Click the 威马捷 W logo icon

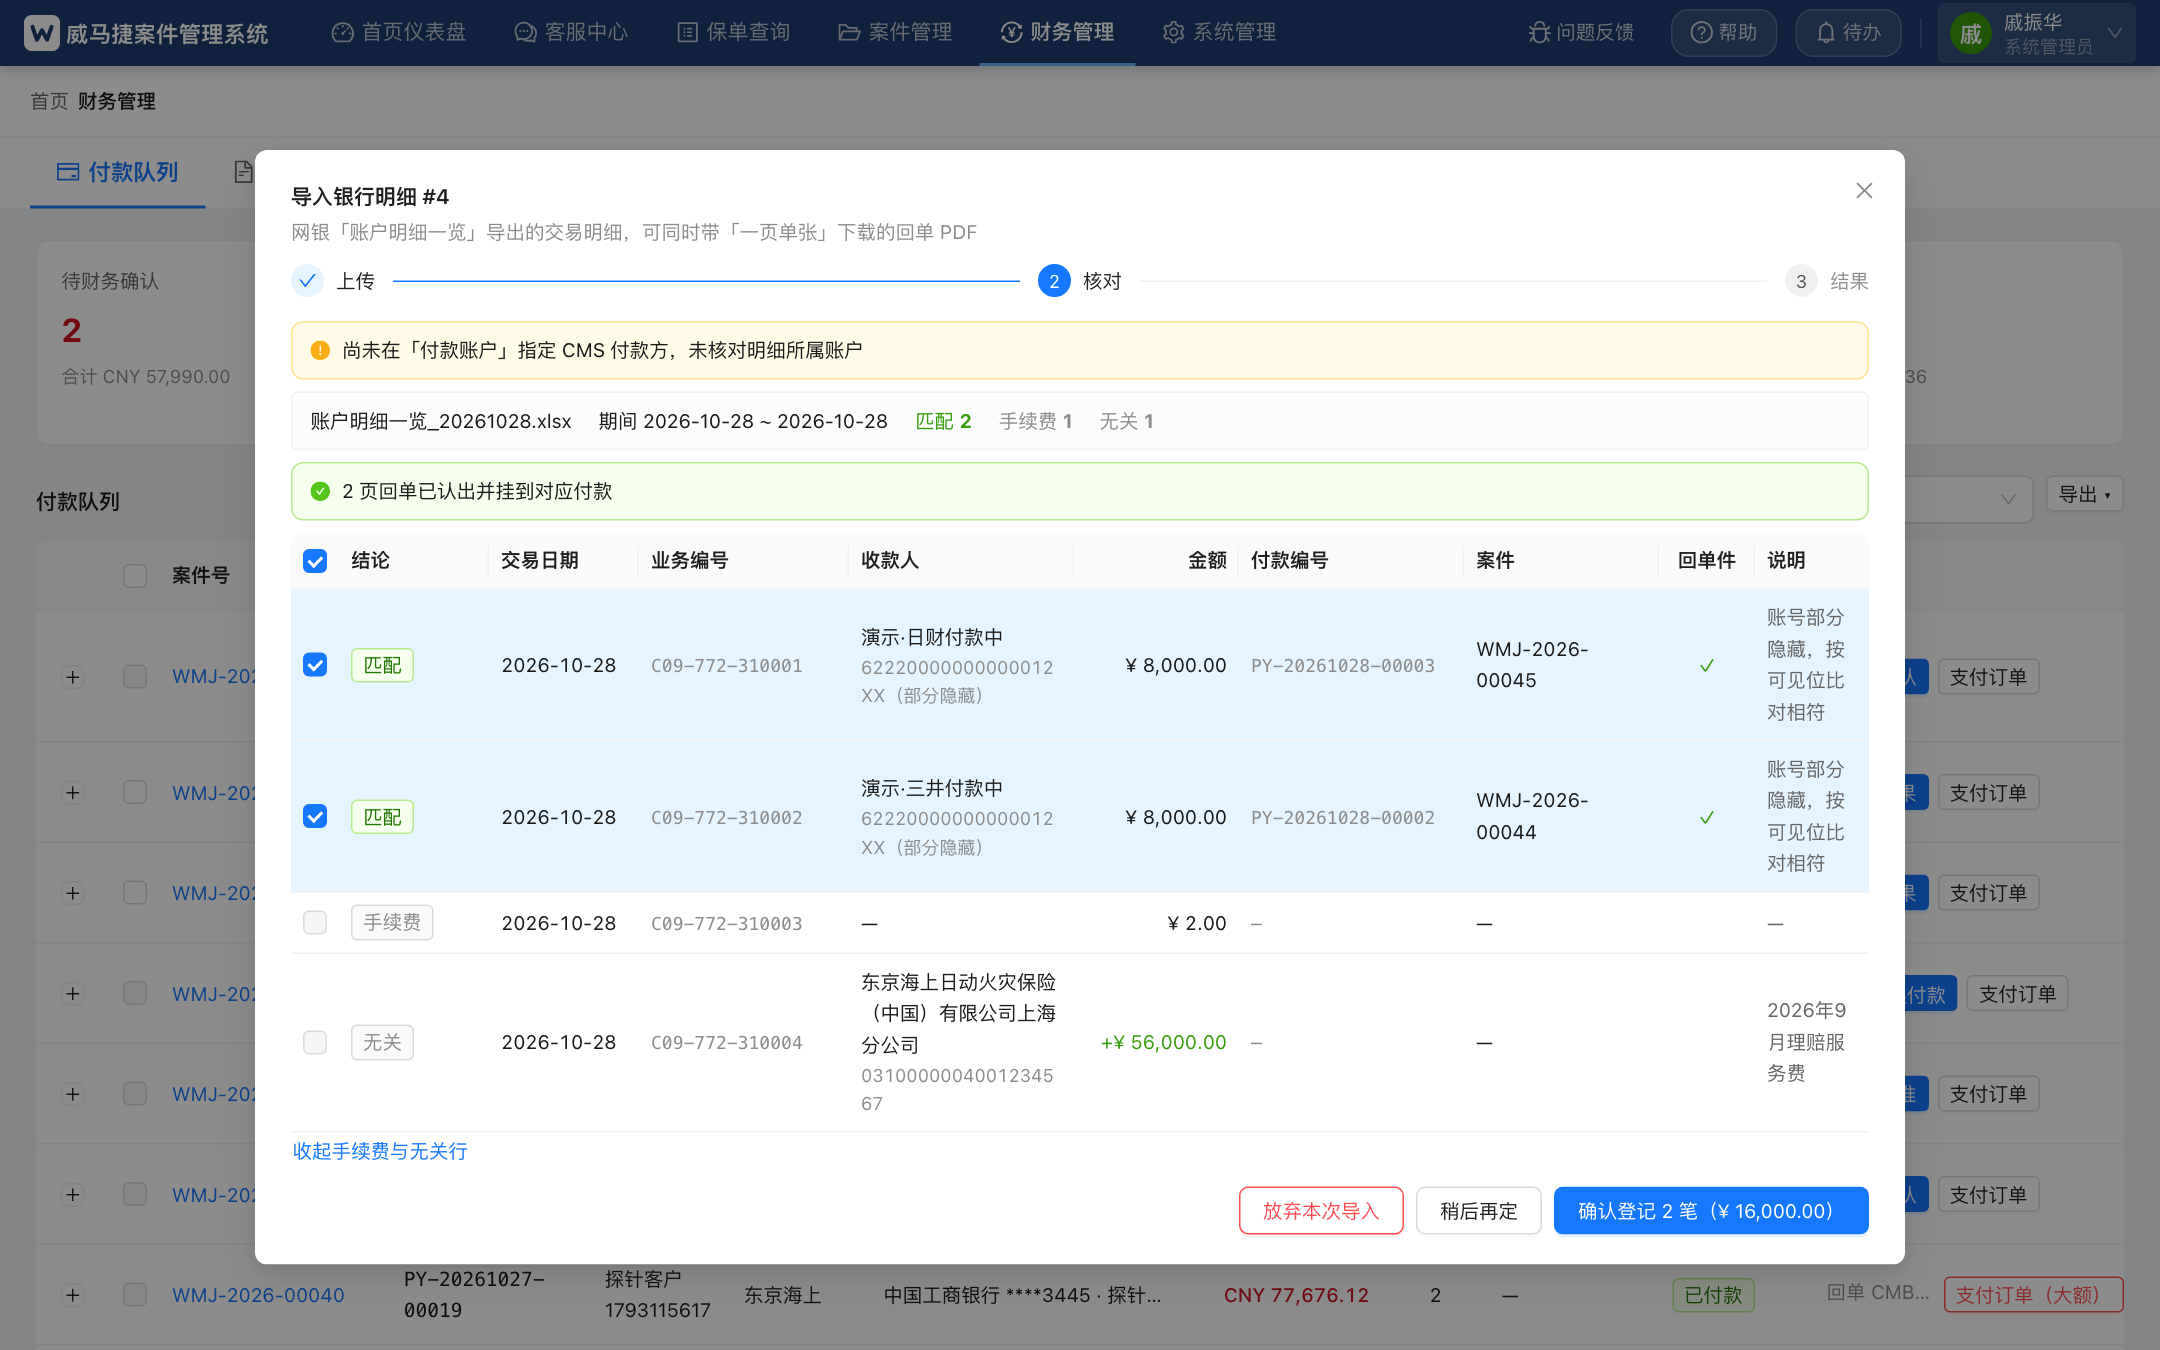[42, 33]
